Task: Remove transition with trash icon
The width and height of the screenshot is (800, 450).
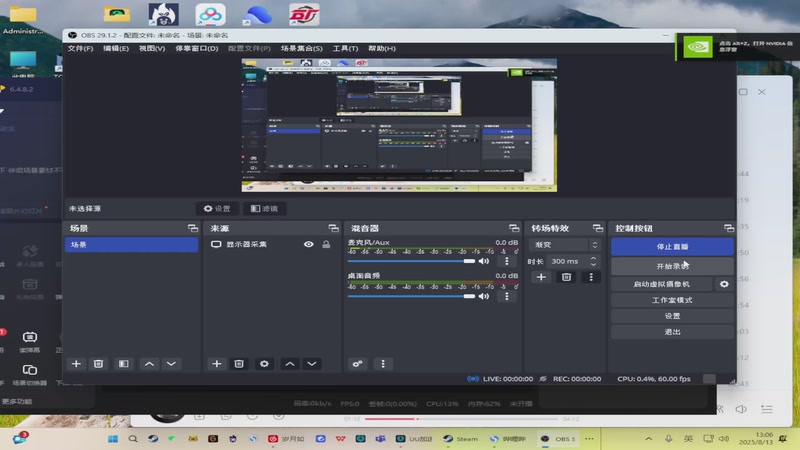Action: point(566,277)
